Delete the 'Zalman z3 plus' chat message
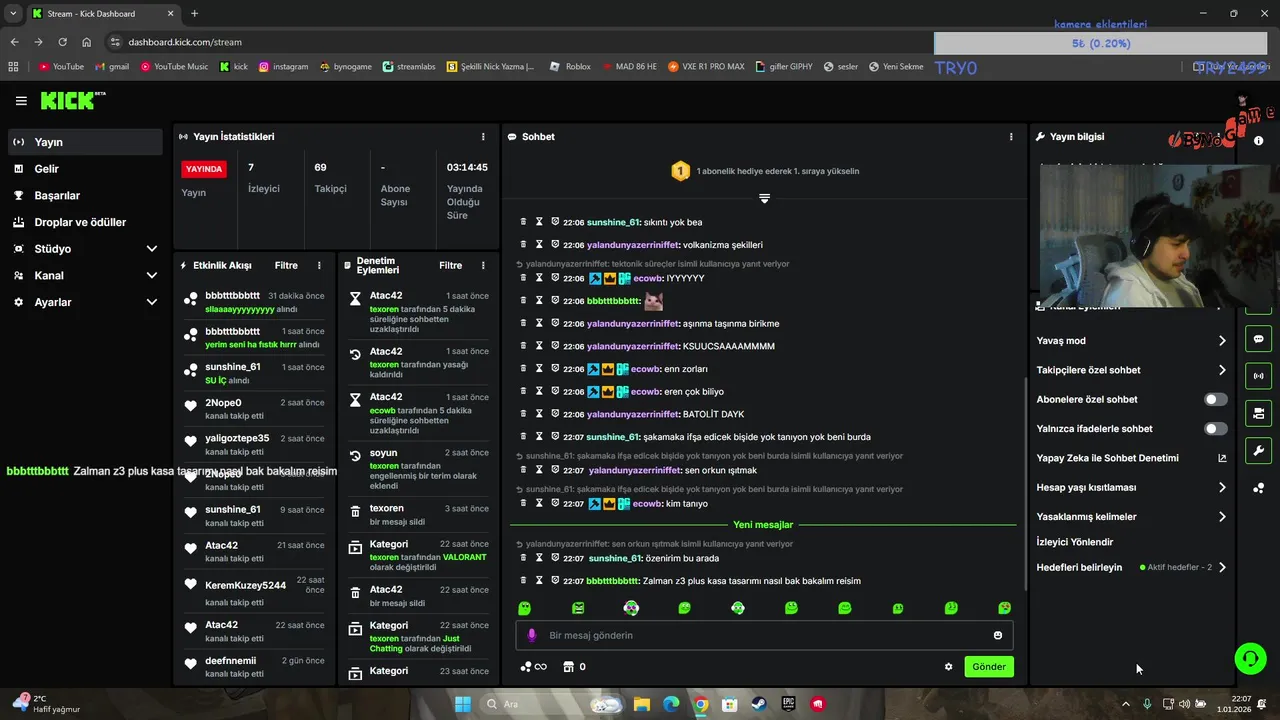The height and width of the screenshot is (720, 1280). point(523,581)
